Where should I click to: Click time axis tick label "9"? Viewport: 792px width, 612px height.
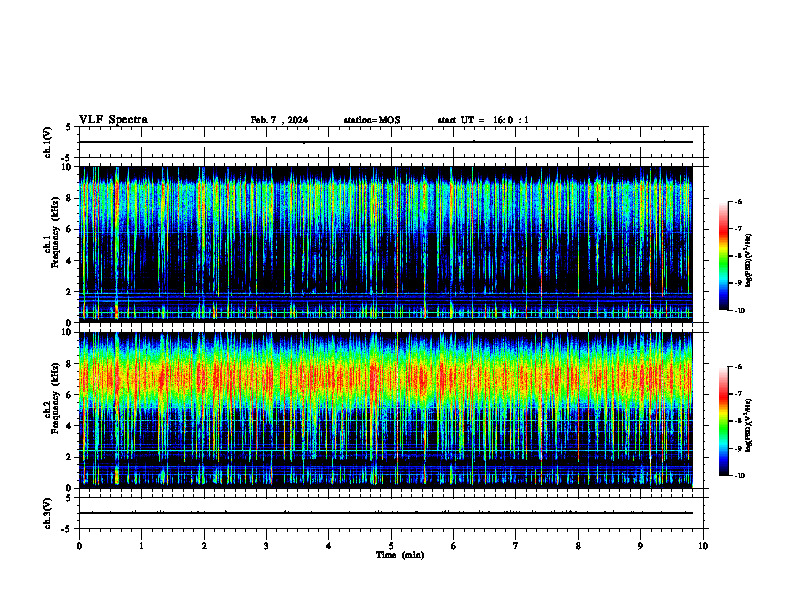click(x=640, y=546)
